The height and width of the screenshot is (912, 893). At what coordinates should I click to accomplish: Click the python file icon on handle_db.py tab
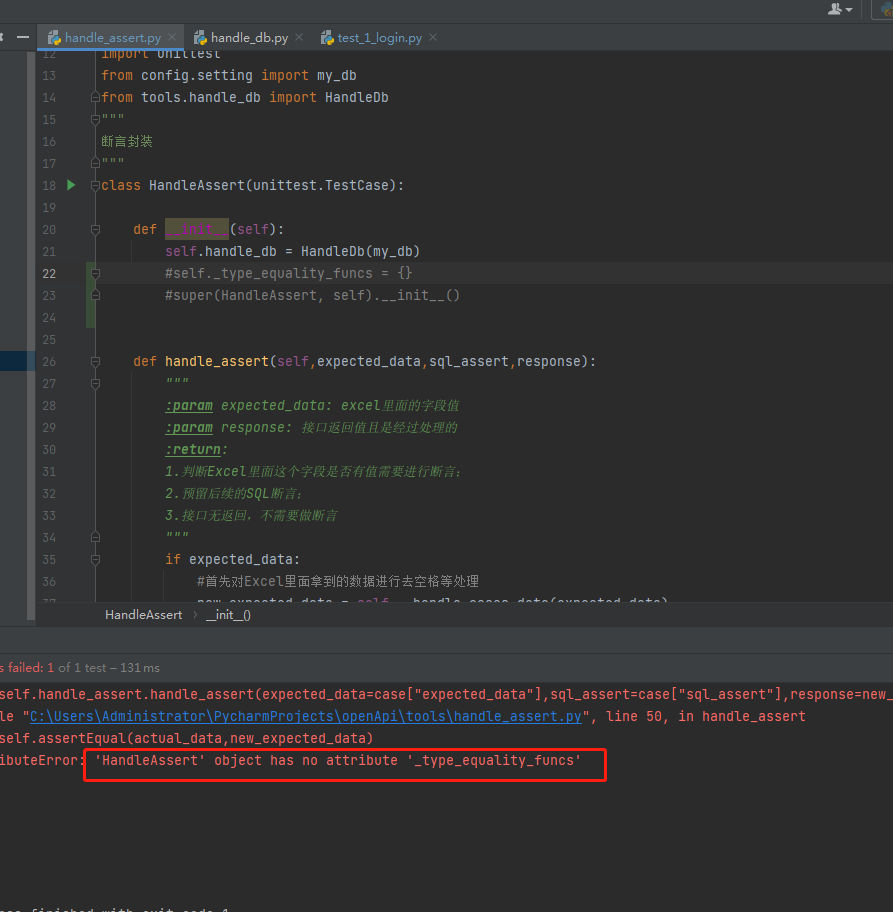tap(200, 38)
